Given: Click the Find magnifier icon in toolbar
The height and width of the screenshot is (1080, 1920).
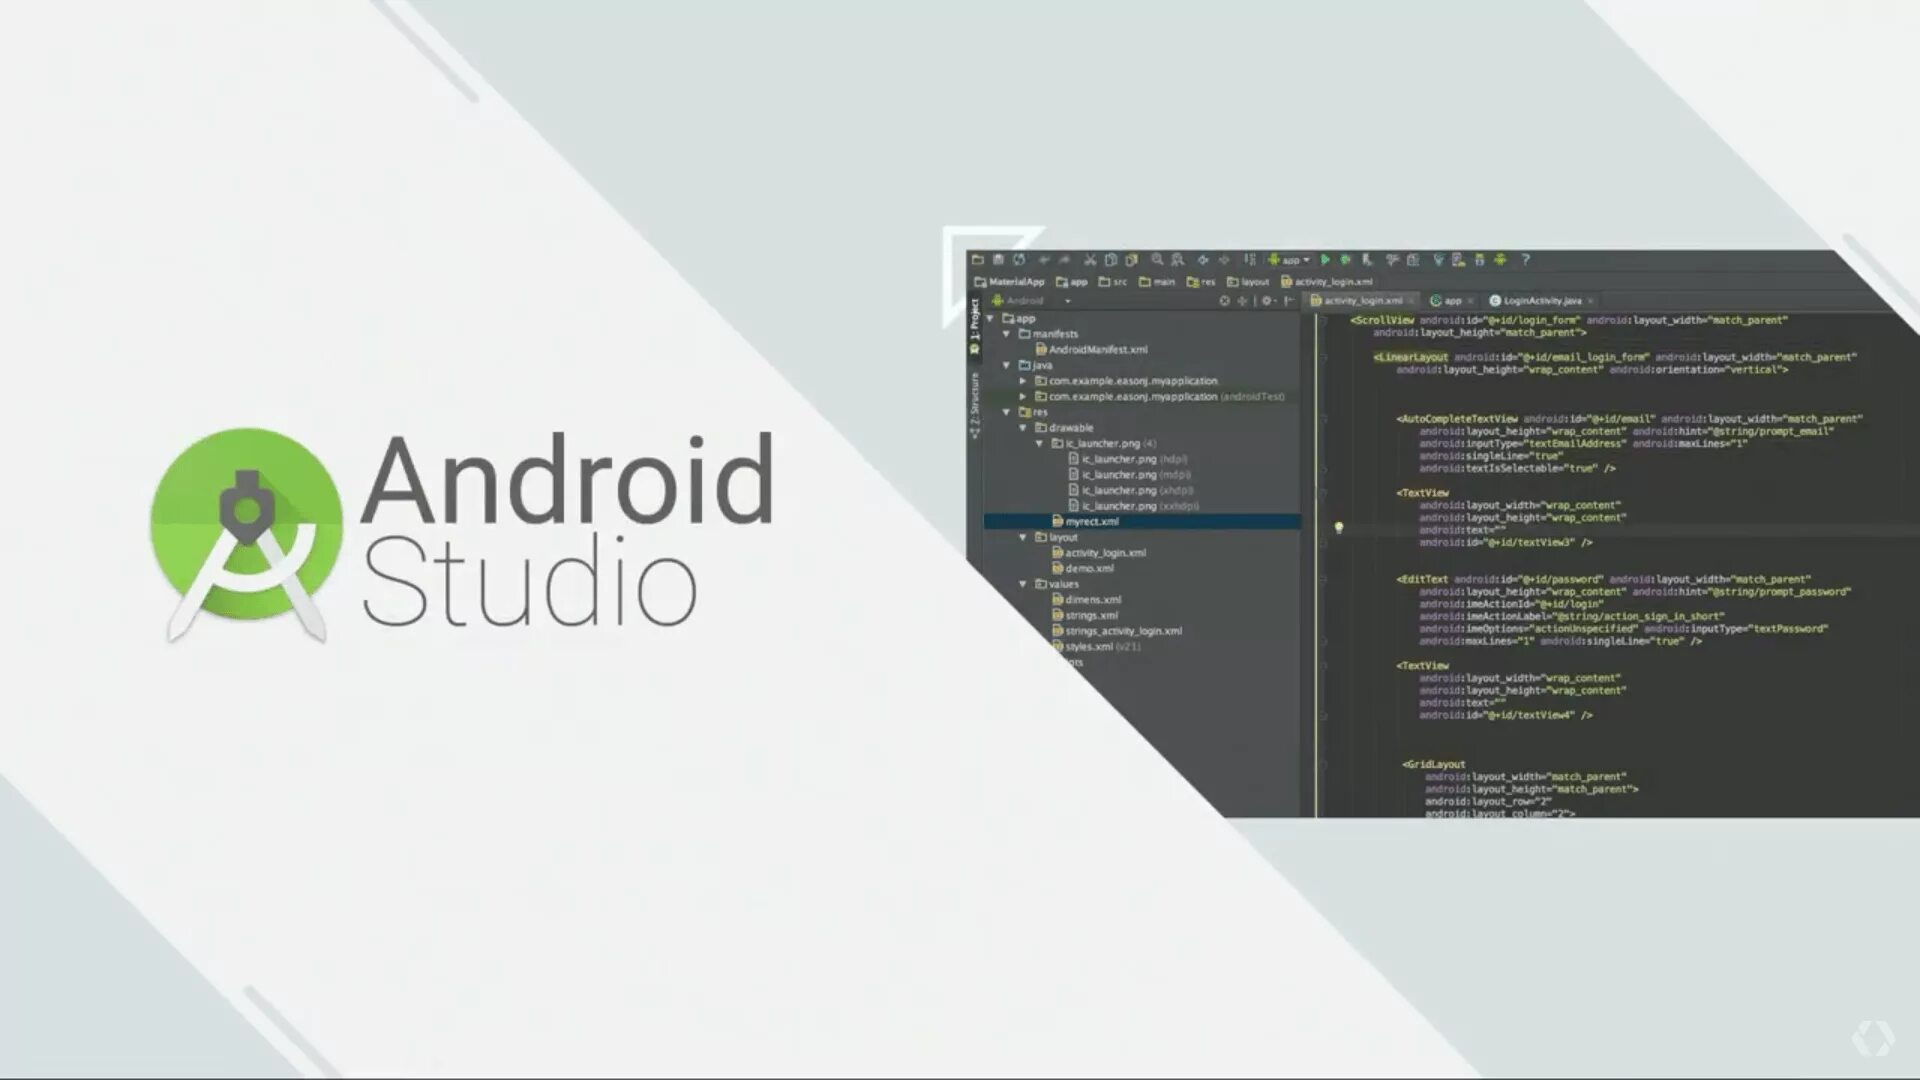Looking at the screenshot, I should pos(1157,260).
